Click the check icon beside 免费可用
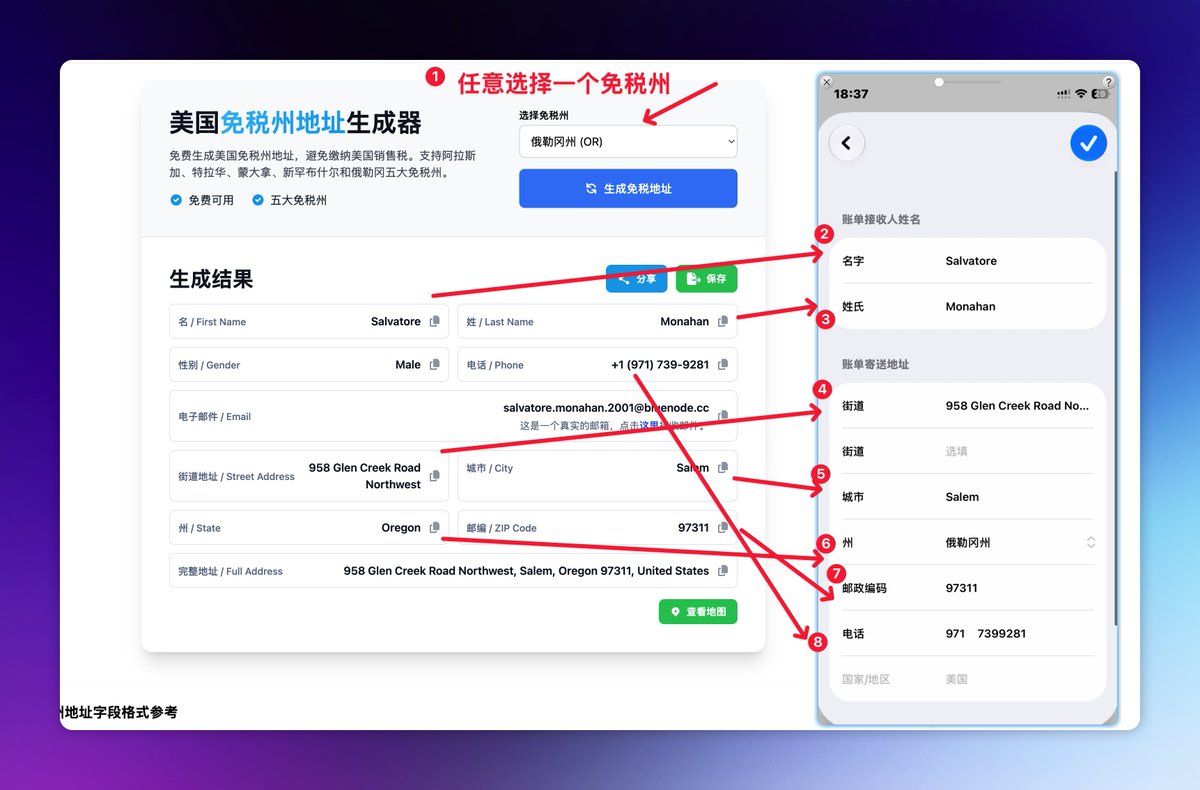Viewport: 1200px width, 790px height. click(x=176, y=200)
